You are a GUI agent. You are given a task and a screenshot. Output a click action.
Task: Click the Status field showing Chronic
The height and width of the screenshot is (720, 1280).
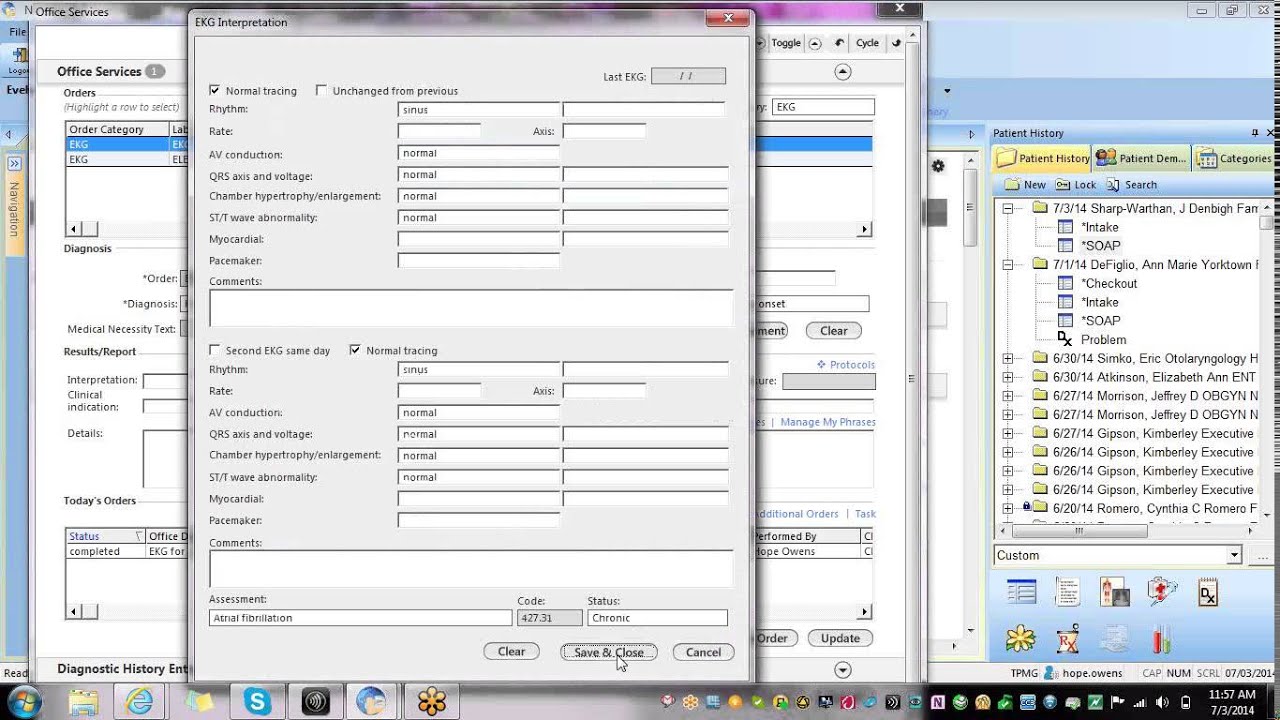pyautogui.click(x=657, y=618)
